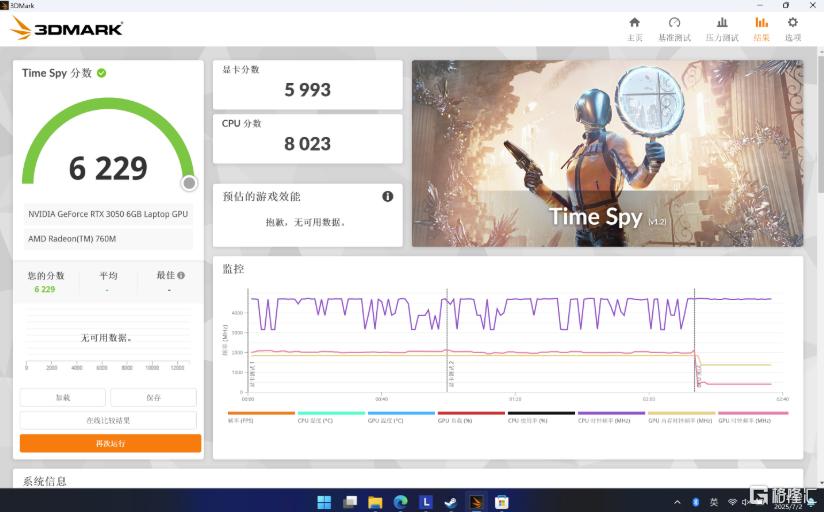Click the dashed marker just before 01:20
Viewport: 824px width, 512px height.
click(x=447, y=340)
